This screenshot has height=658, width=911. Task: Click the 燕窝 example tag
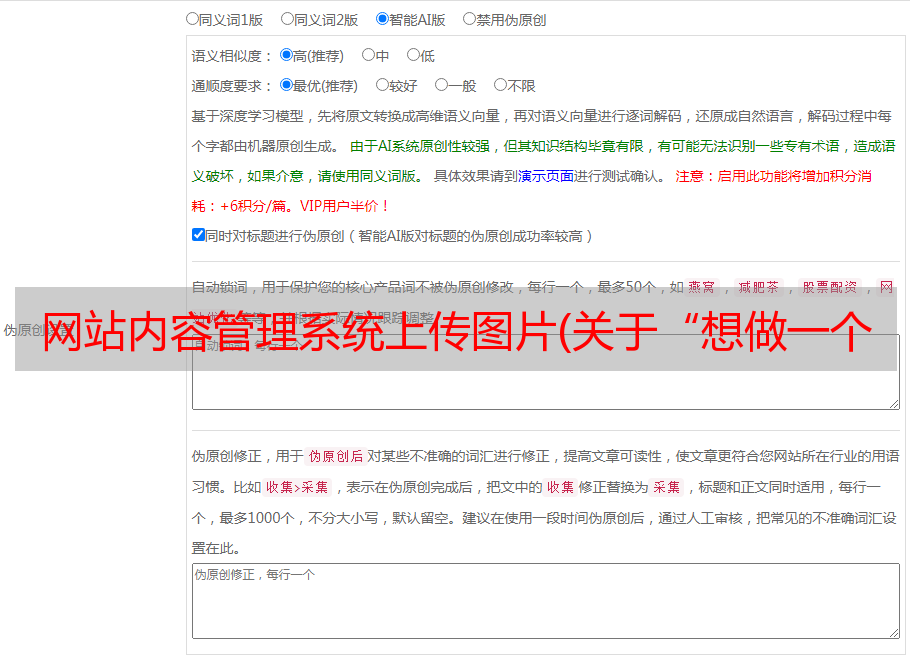tap(702, 287)
